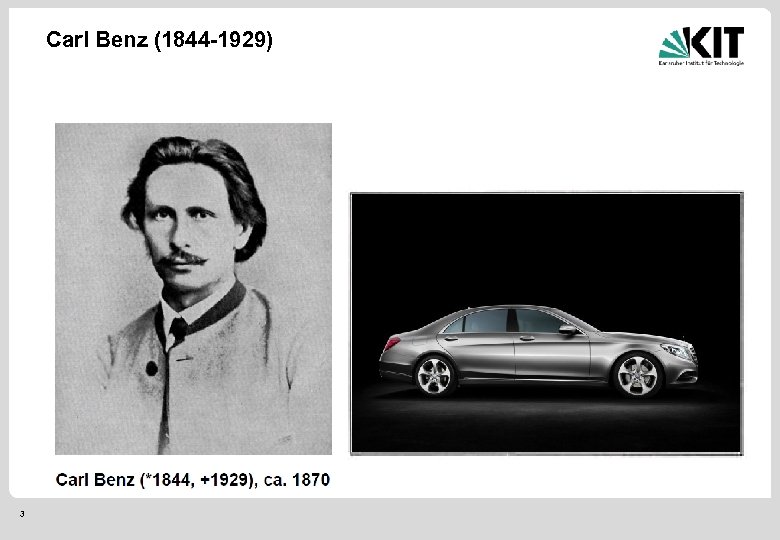Click the rear side window of the sedan
The image size is (780, 540).
[x=483, y=321]
